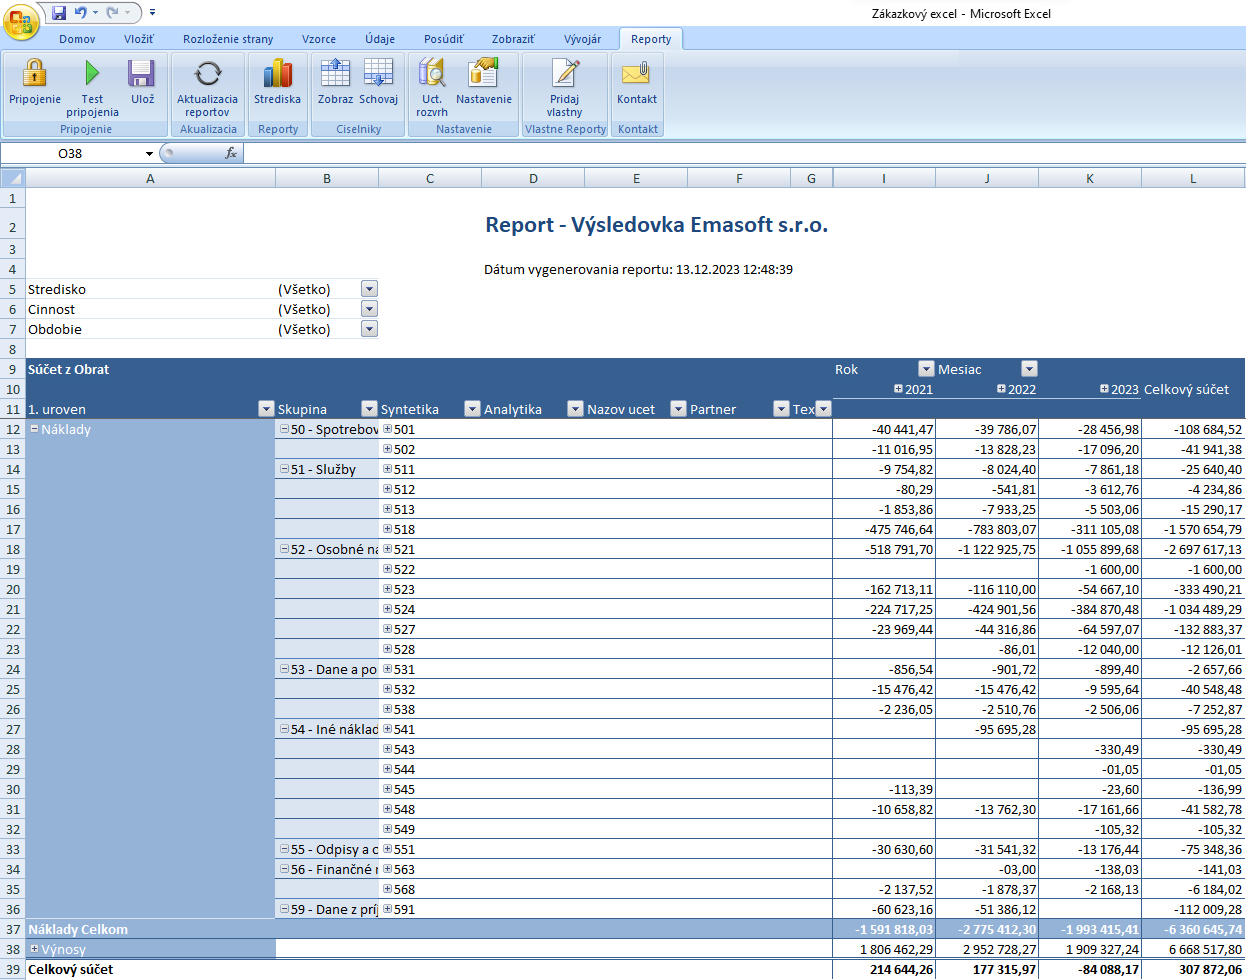Select the Údaje tab
Image resolution: width=1246 pixels, height=980 pixels.
coord(380,39)
